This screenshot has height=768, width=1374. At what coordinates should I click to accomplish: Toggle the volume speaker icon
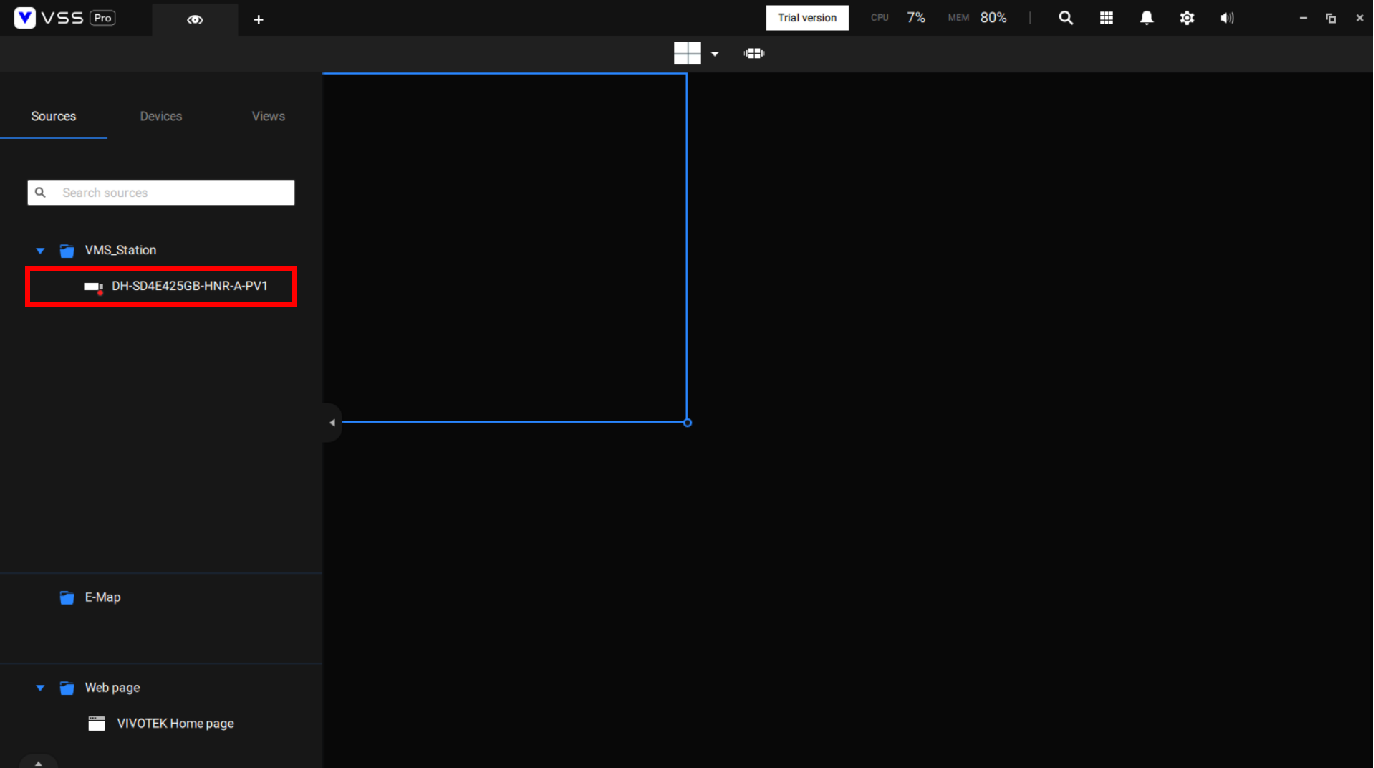point(1227,18)
